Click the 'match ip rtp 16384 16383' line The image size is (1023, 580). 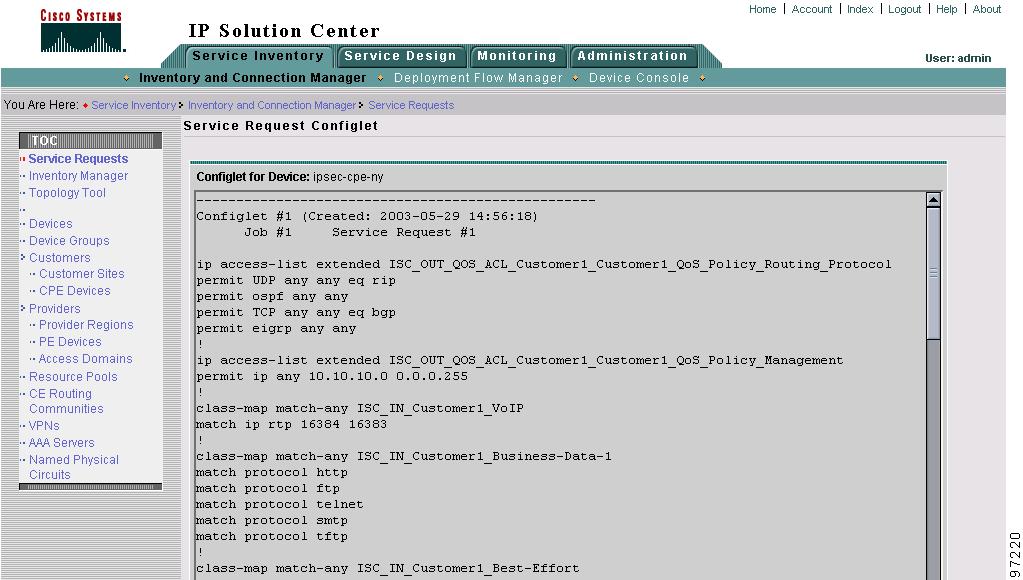(x=292, y=424)
